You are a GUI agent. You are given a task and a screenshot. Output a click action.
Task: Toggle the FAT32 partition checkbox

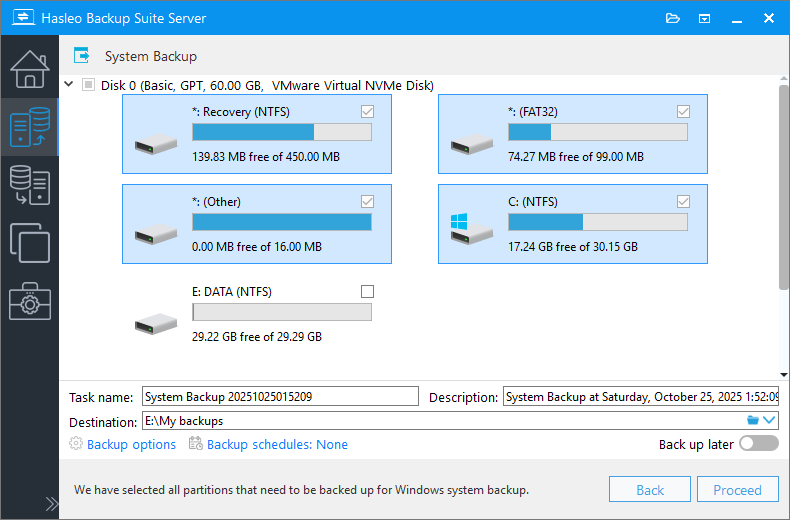[683, 111]
